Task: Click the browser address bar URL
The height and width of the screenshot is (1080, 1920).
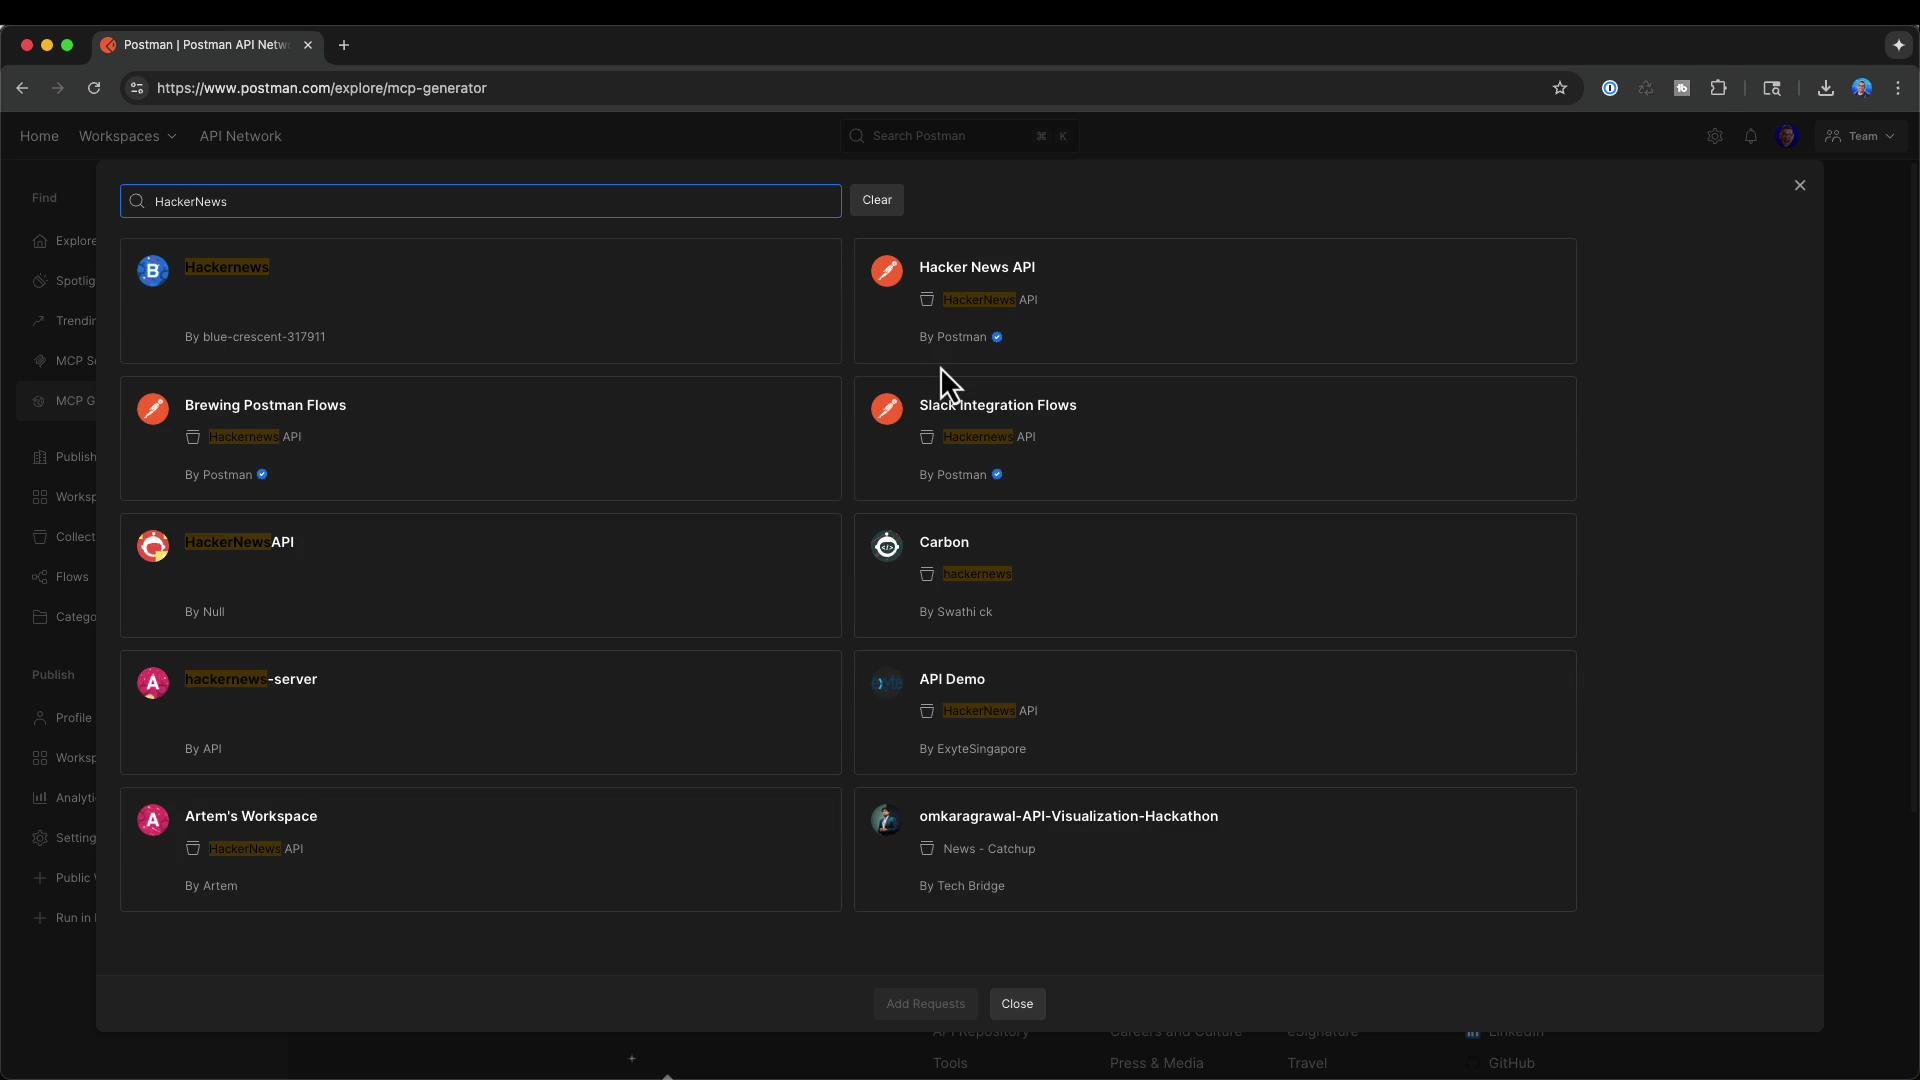Action: tap(322, 88)
